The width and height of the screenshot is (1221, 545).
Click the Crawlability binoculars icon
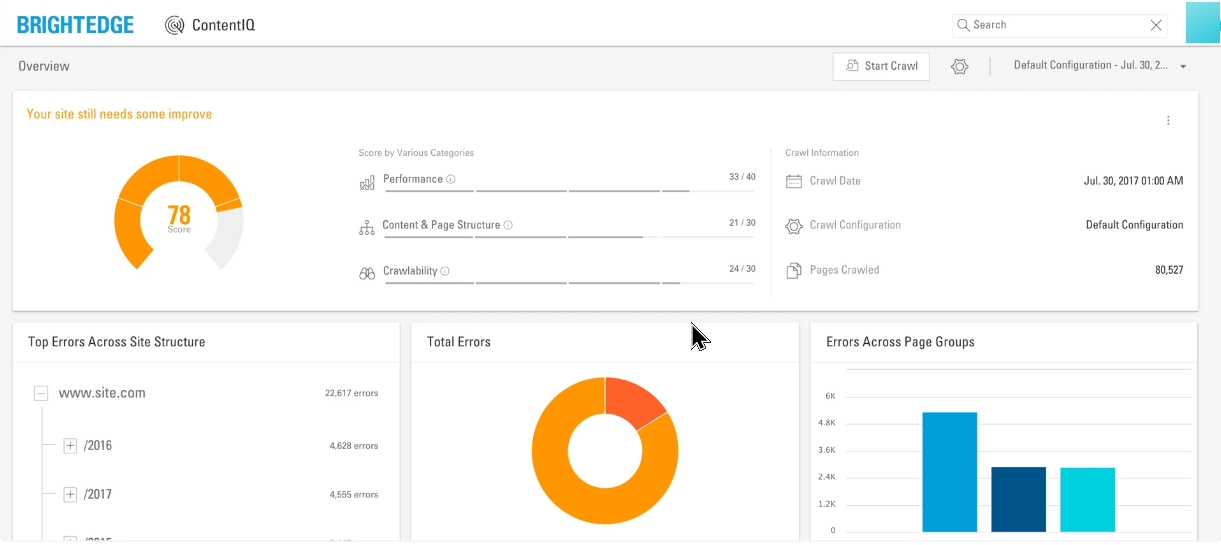(367, 273)
